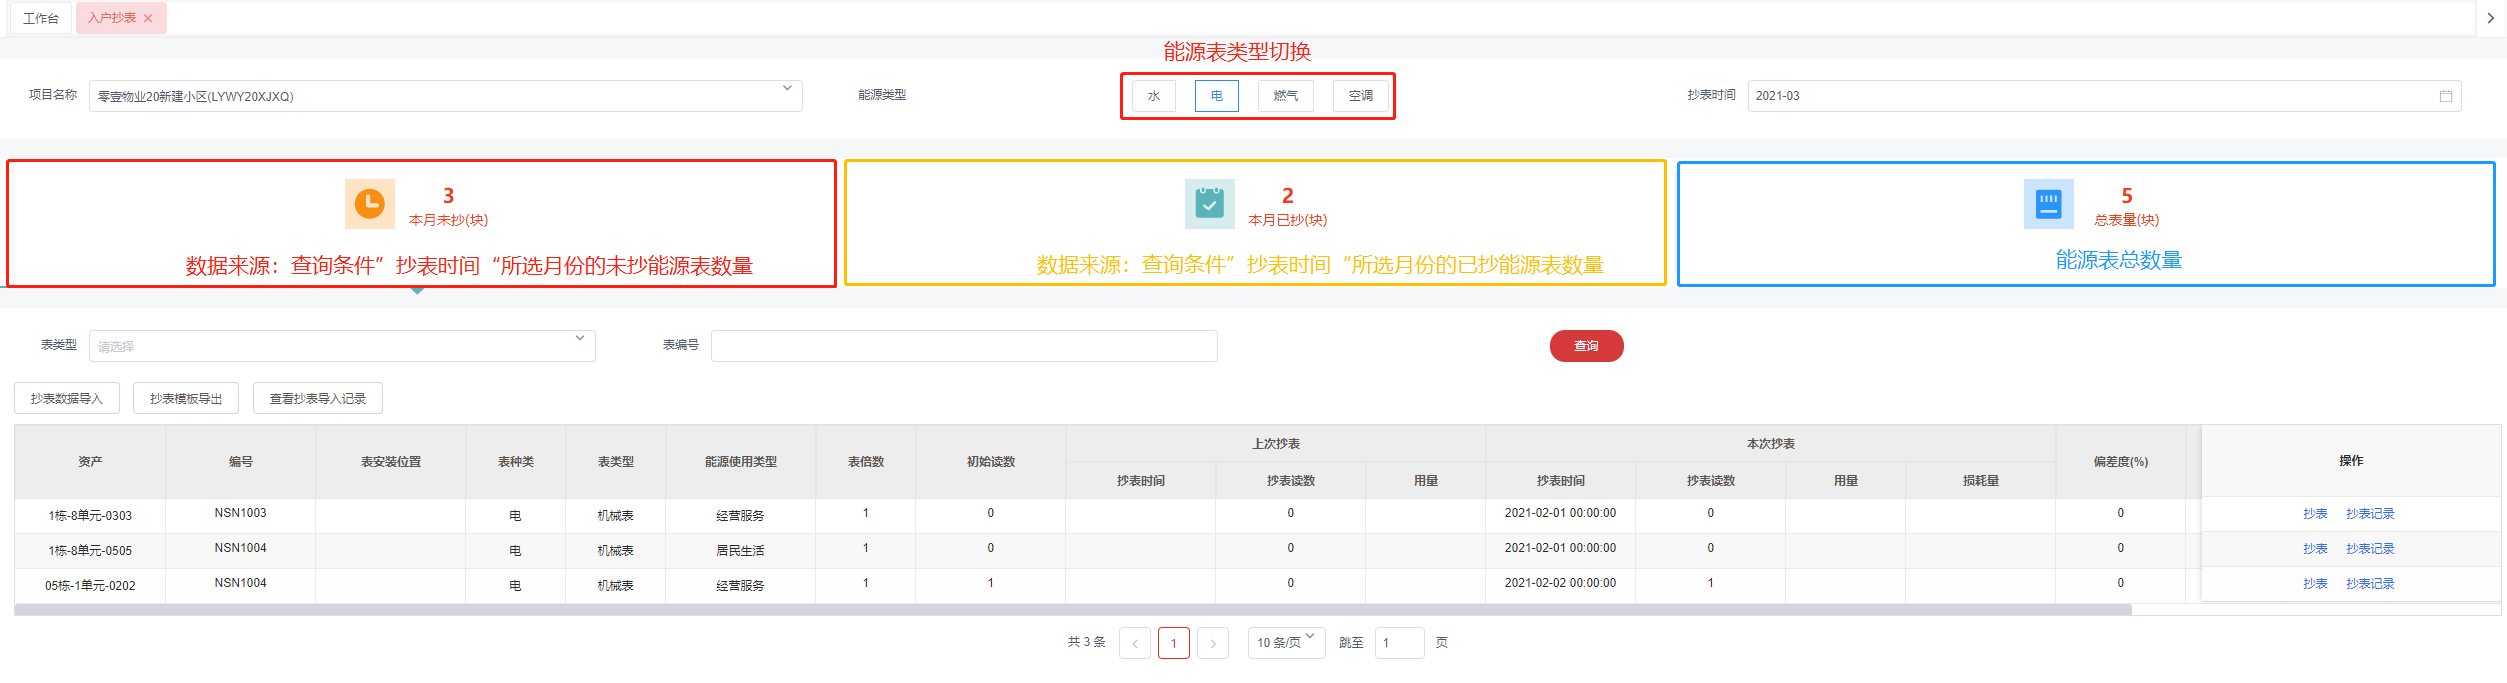Open the 表类型 meter type dropdown
The width and height of the screenshot is (2507, 683).
(580, 340)
